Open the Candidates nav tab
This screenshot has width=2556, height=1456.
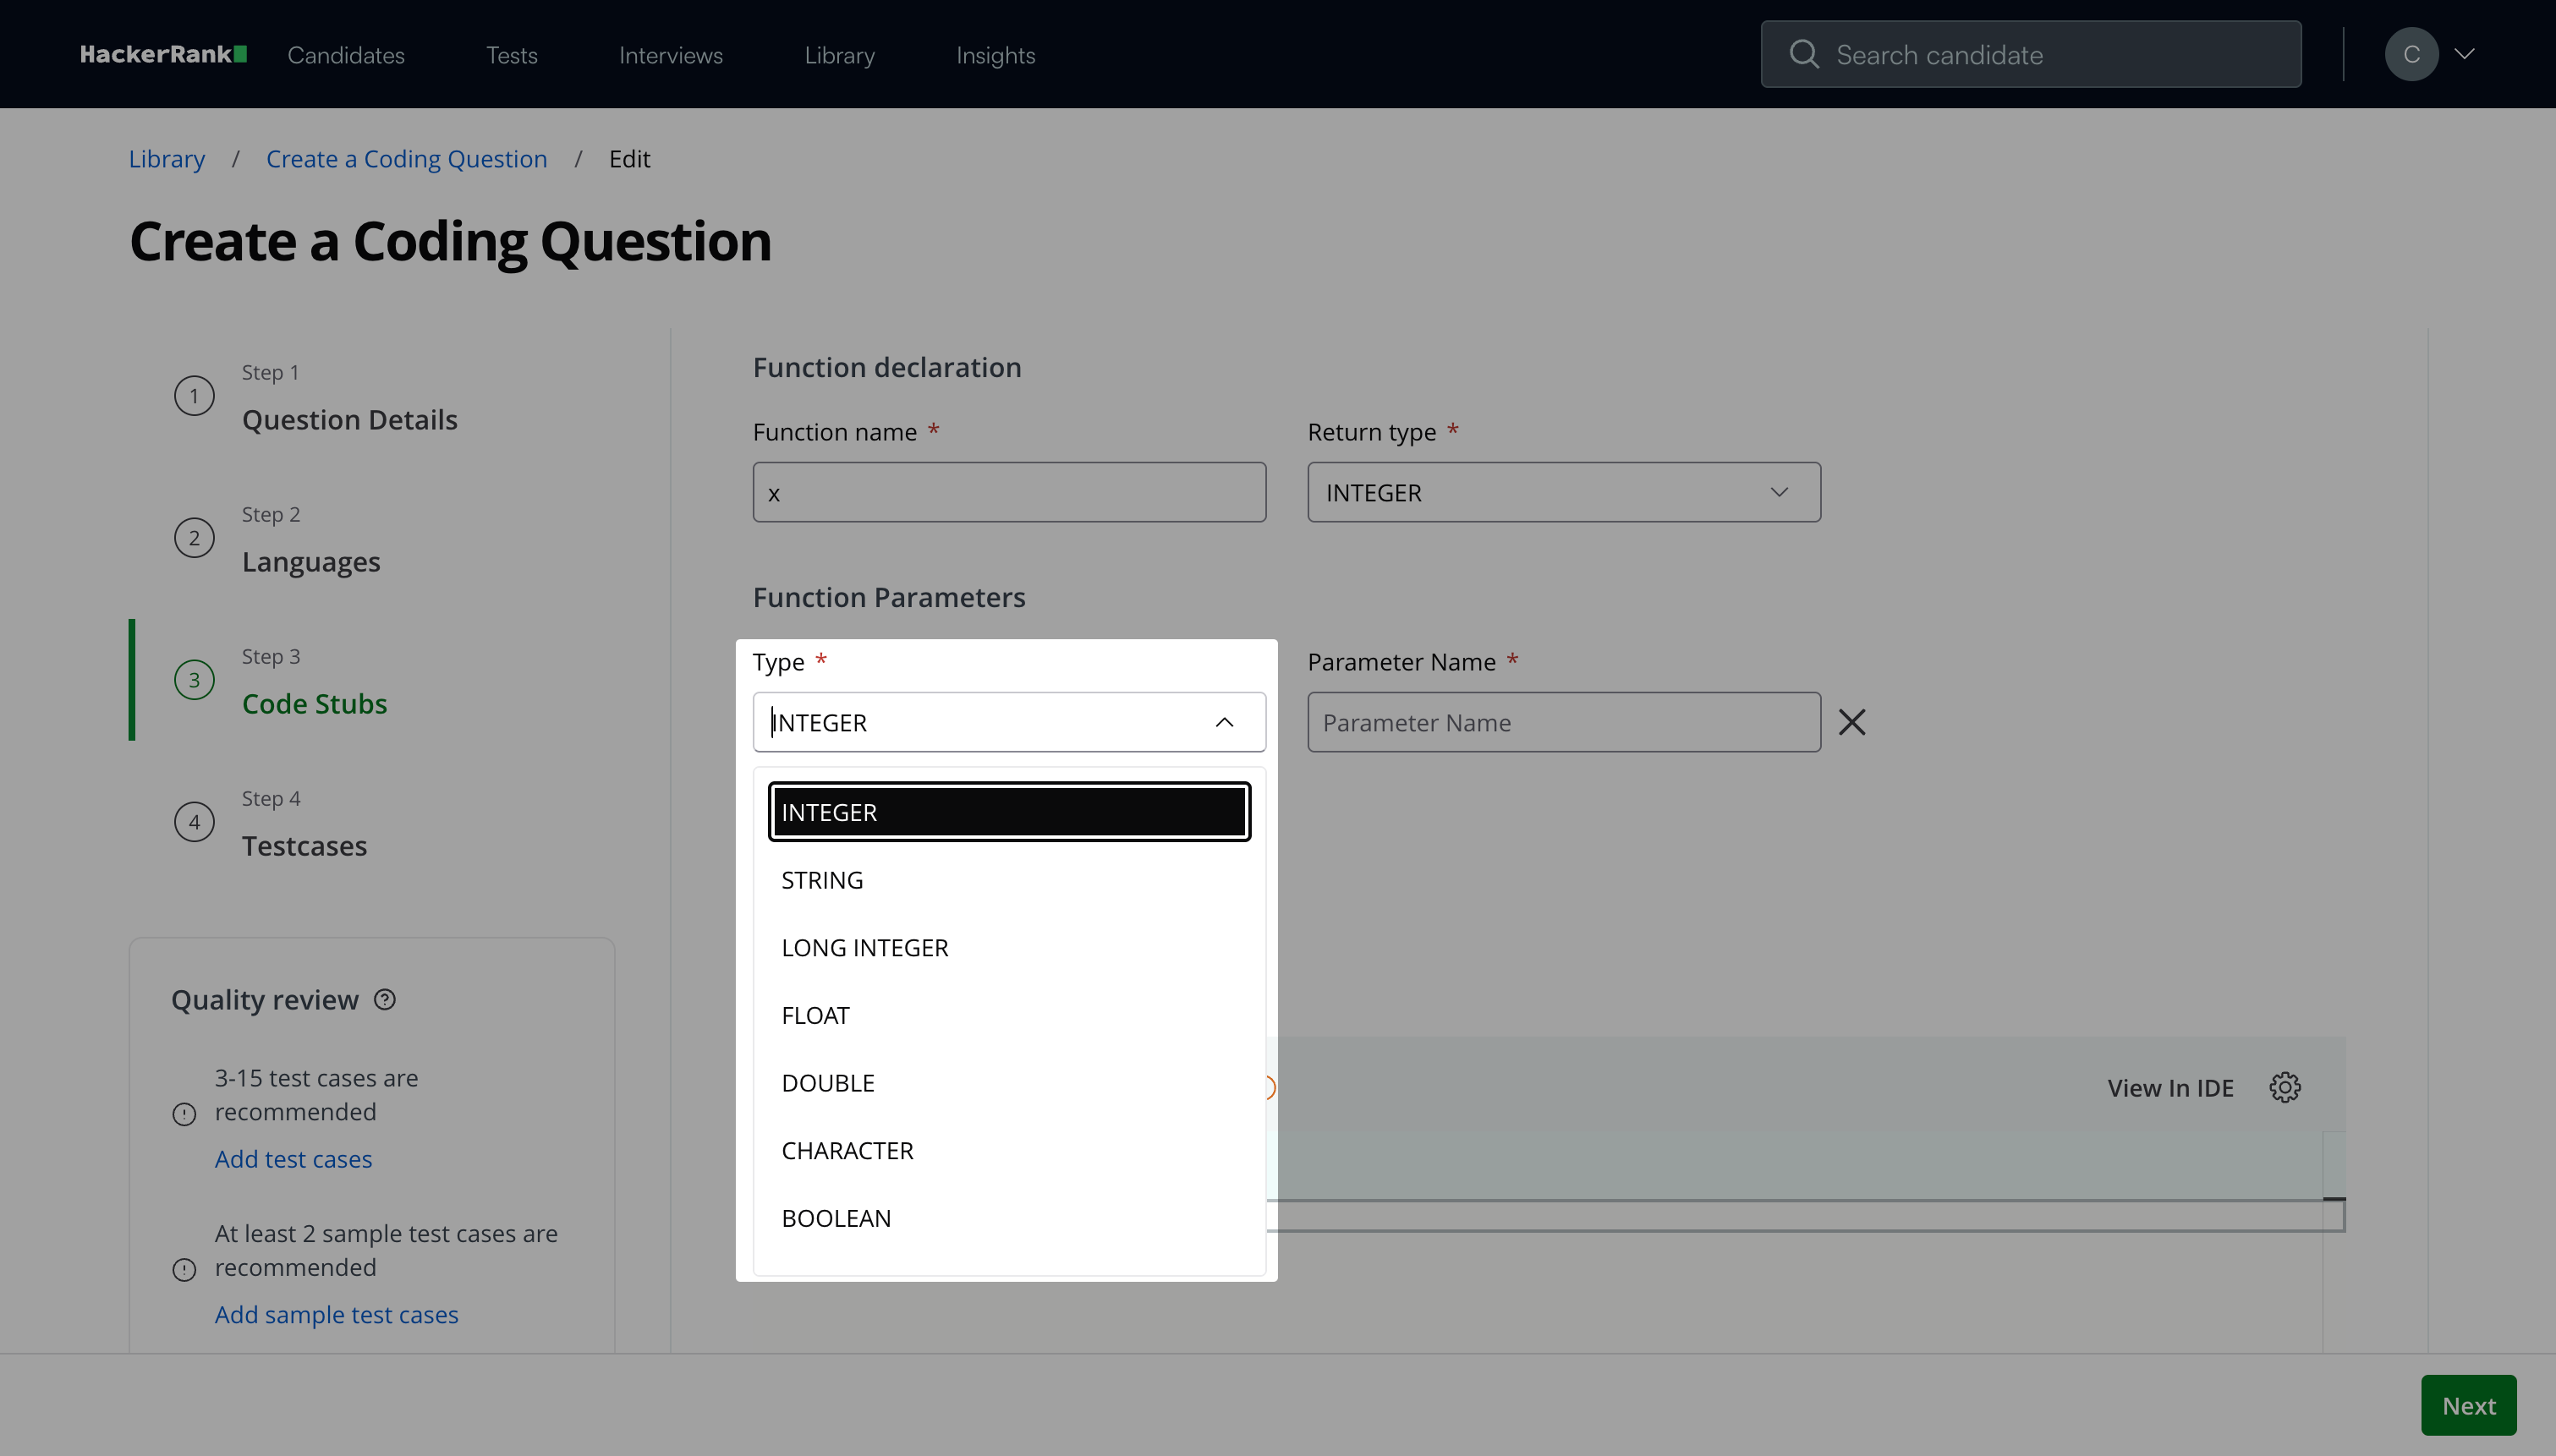pos(346,55)
